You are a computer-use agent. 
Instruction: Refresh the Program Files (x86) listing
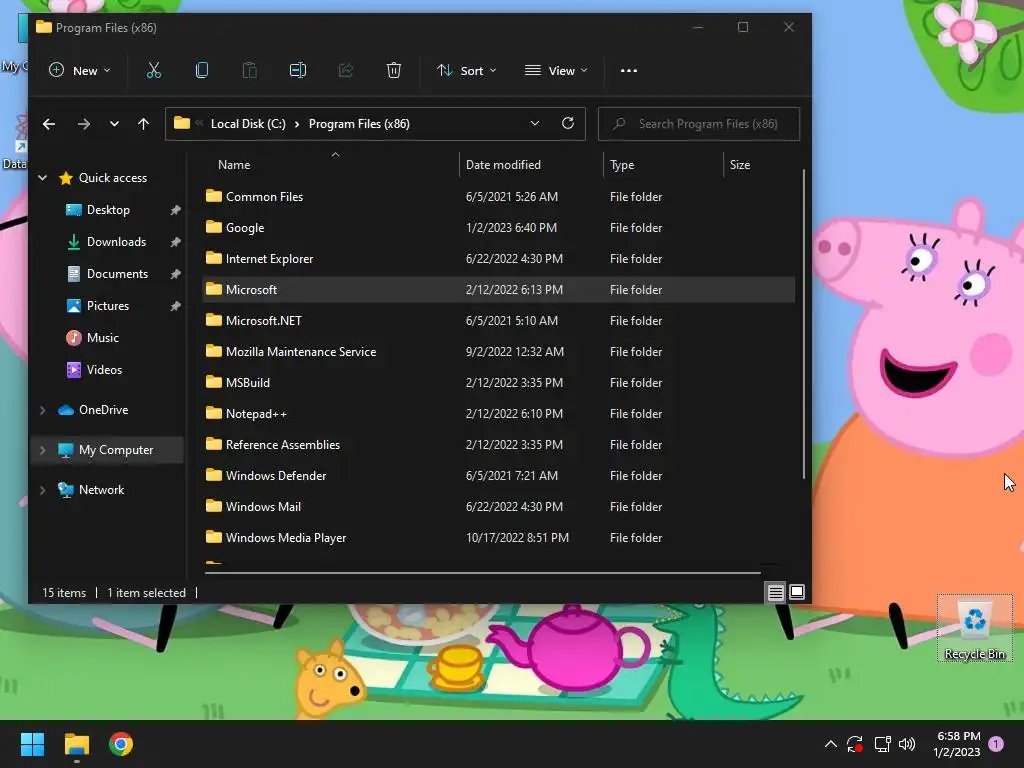[x=568, y=123]
